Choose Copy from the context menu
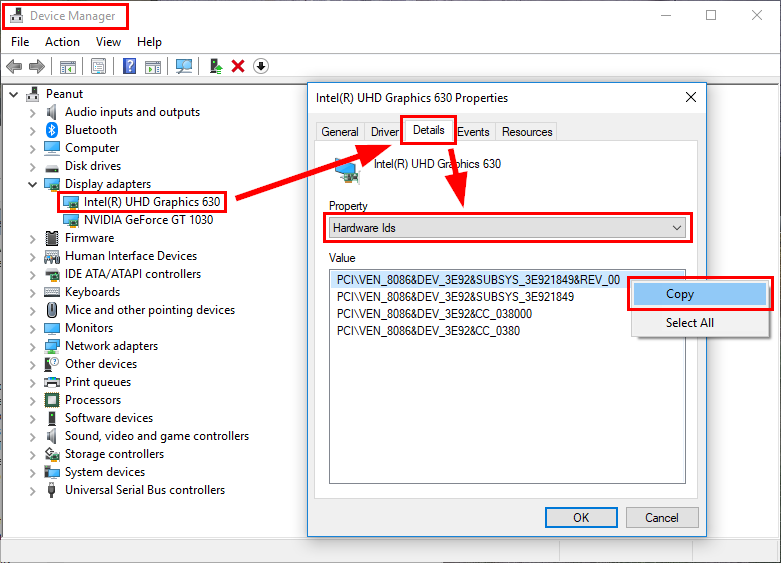The image size is (781, 563). pyautogui.click(x=700, y=294)
